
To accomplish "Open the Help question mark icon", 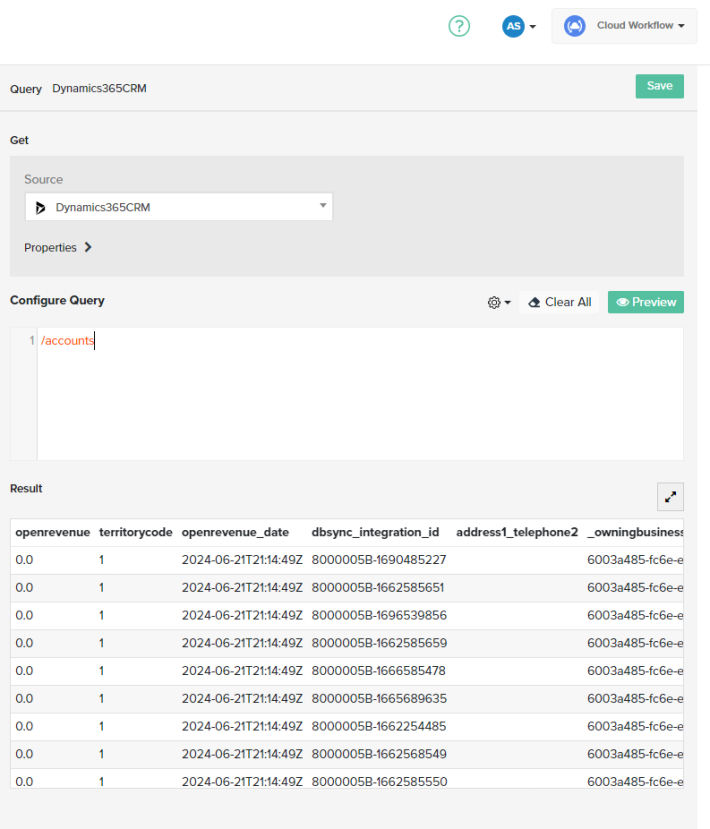I will click(x=459, y=26).
